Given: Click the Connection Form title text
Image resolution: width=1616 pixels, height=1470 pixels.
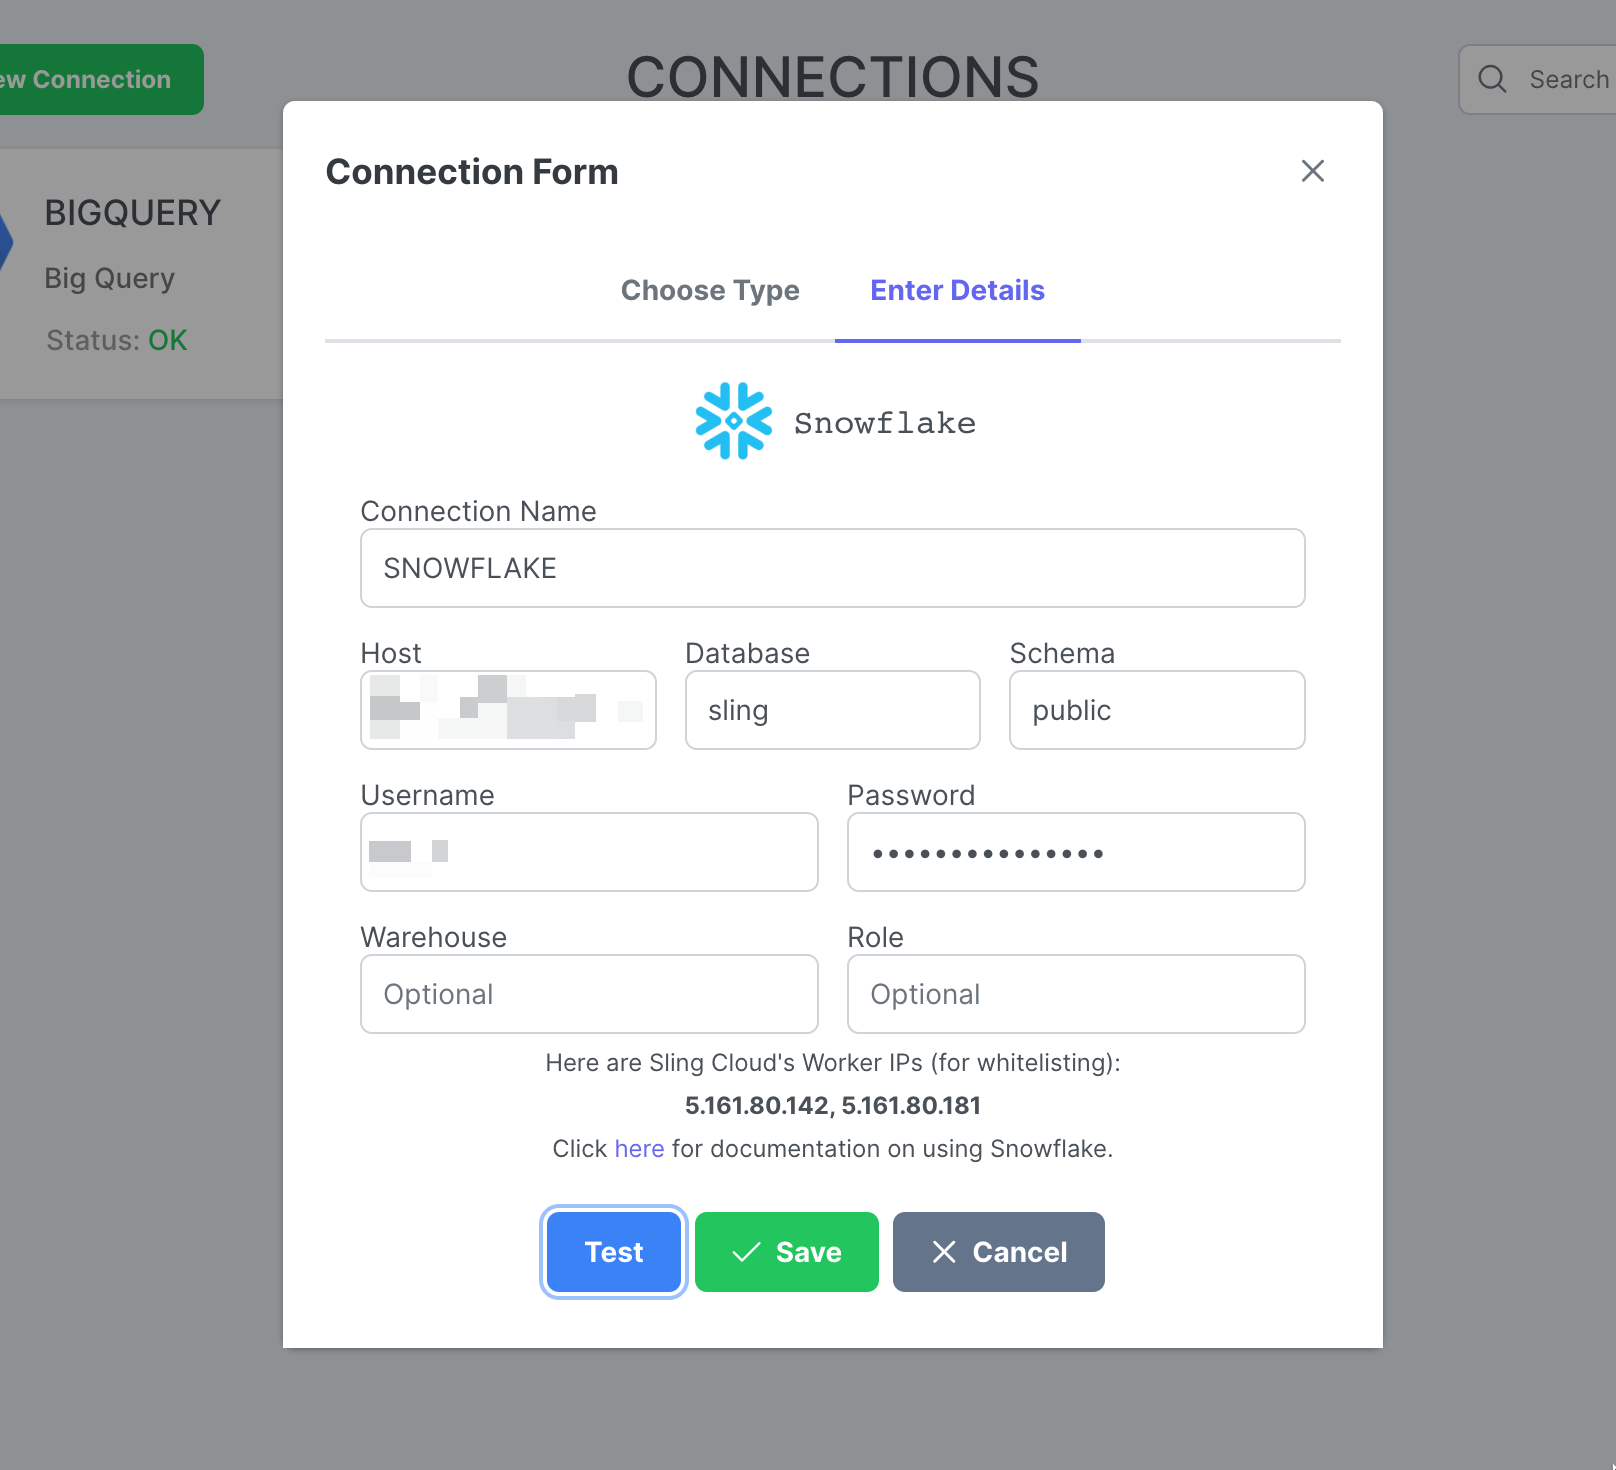Looking at the screenshot, I should (x=472, y=171).
